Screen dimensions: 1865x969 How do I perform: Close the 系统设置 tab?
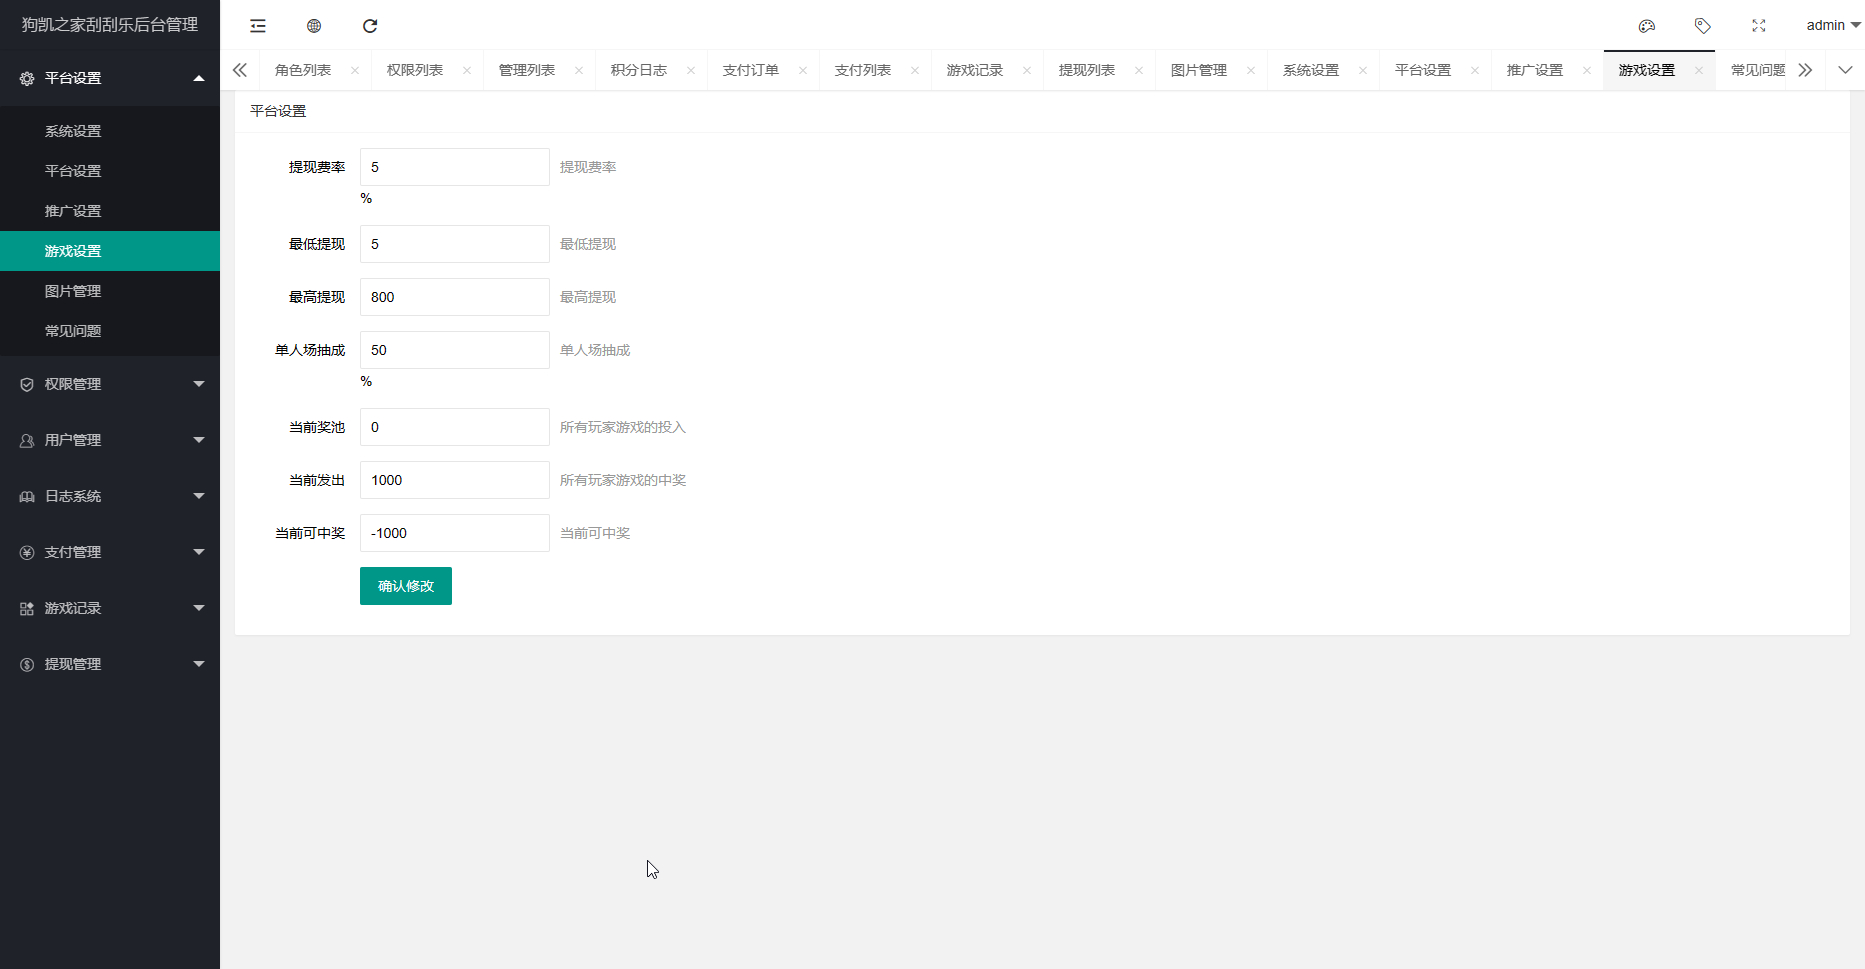pos(1363,70)
